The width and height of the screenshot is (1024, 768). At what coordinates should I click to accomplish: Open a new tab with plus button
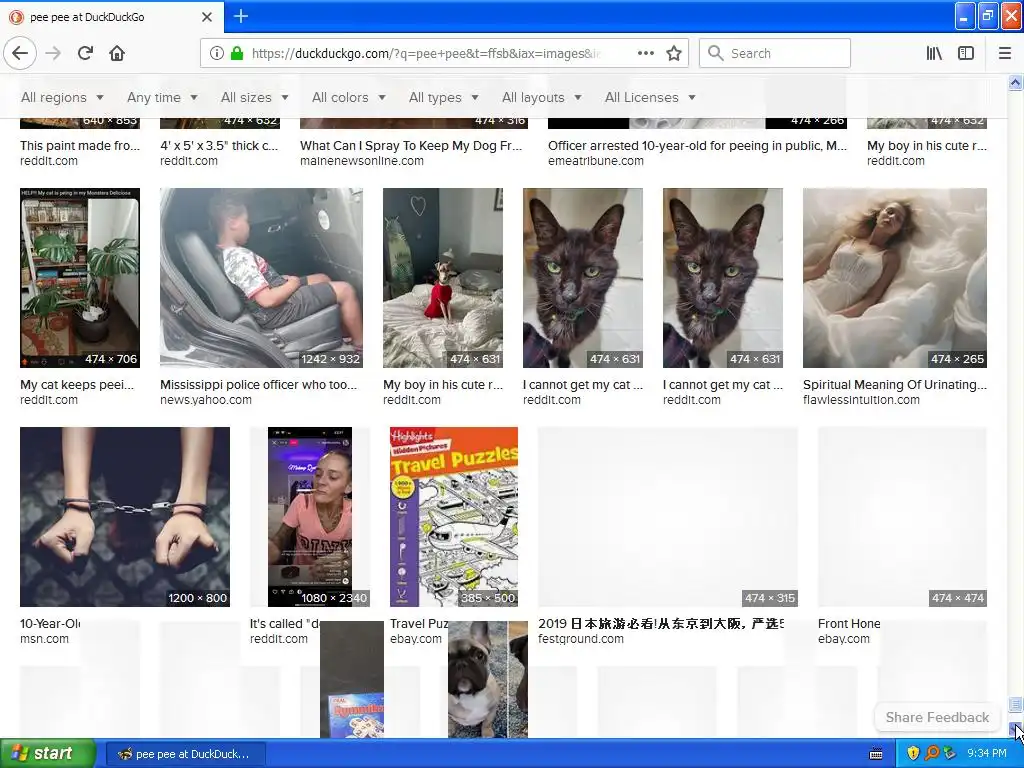tap(240, 16)
